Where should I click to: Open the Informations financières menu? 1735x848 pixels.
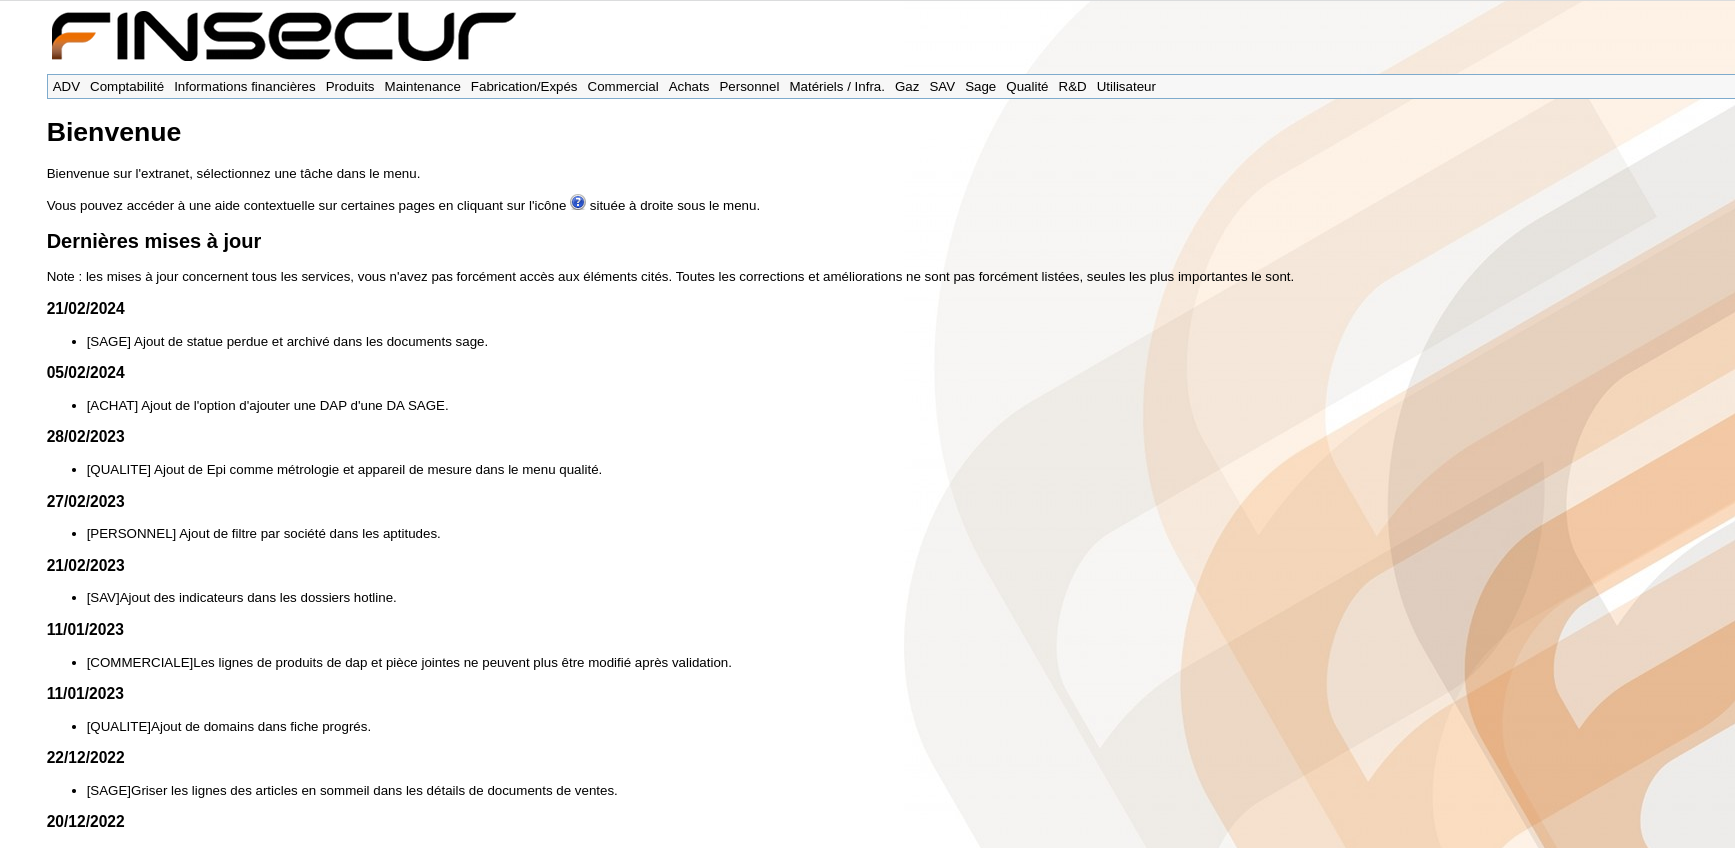(245, 87)
